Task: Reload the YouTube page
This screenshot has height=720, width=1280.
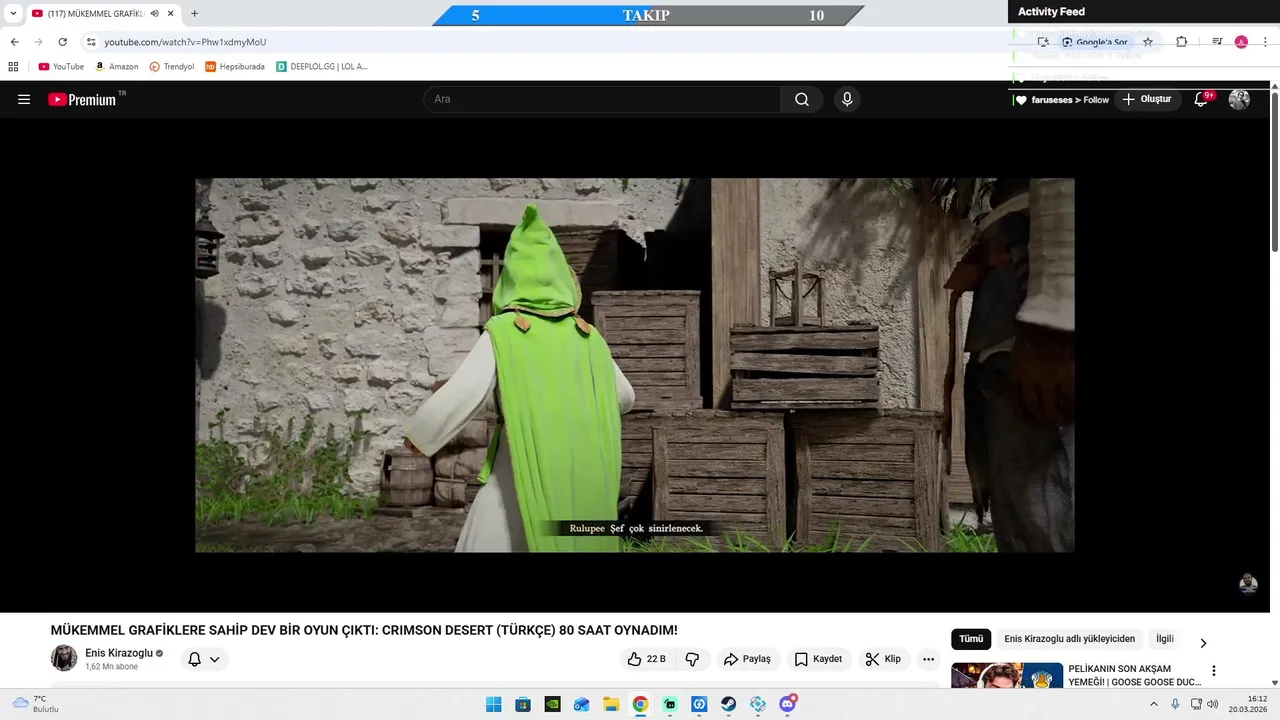Action: click(62, 42)
